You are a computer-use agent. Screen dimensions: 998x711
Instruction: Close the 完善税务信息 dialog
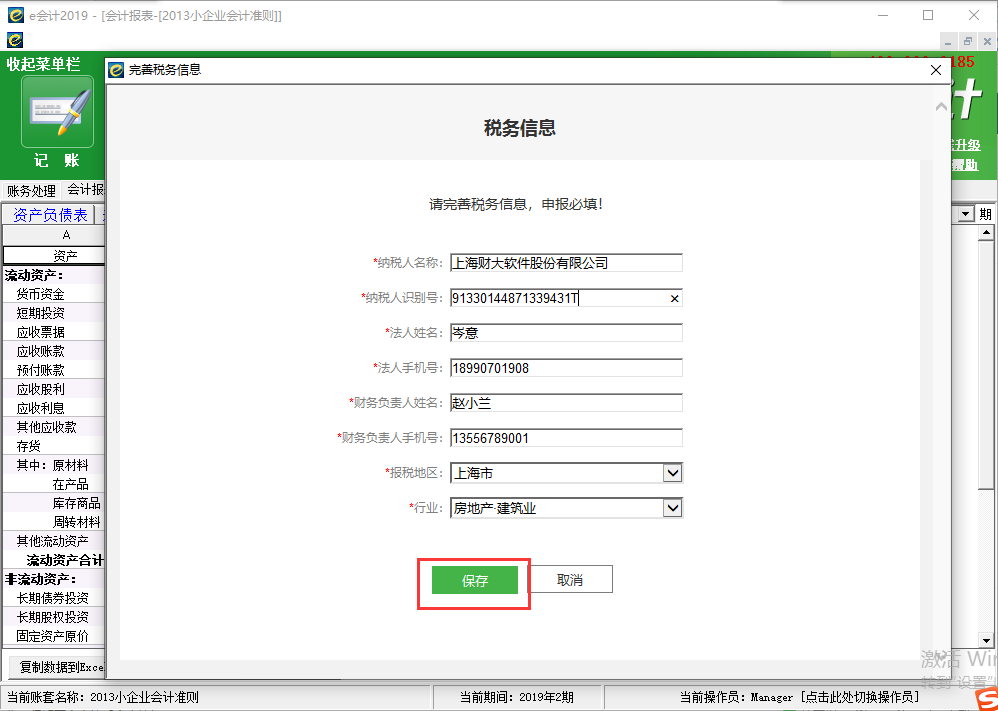tap(936, 70)
